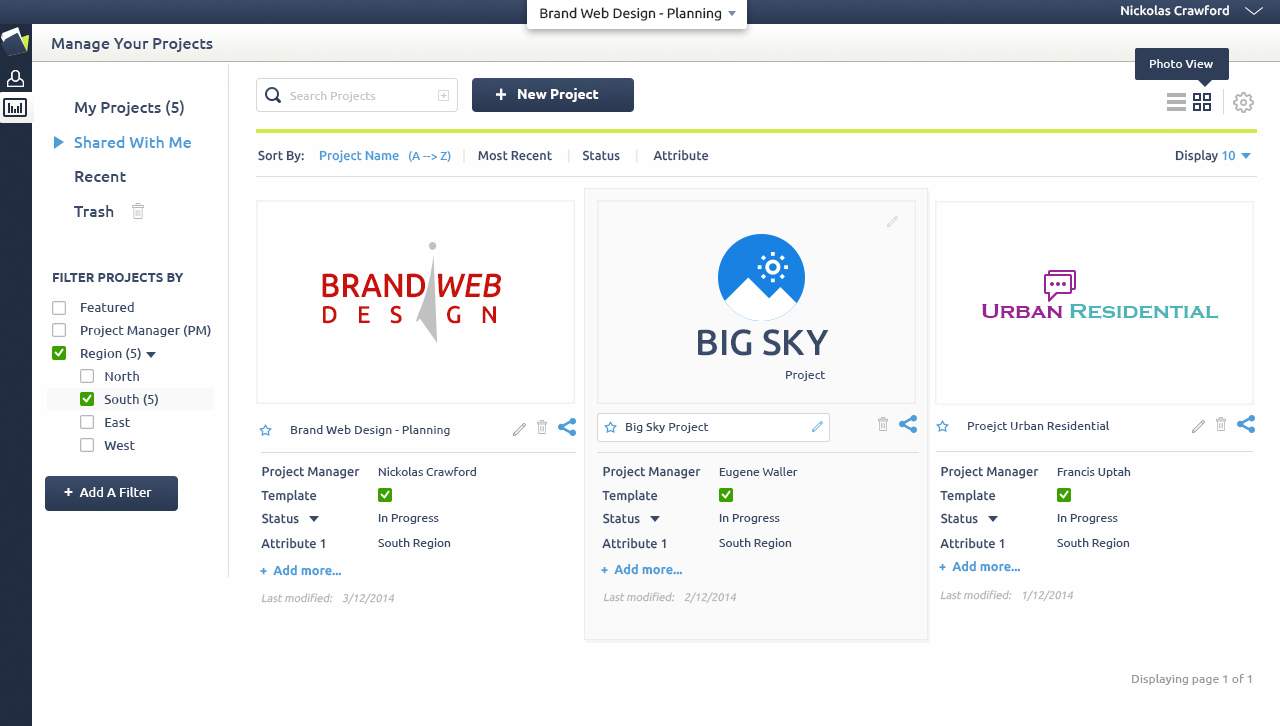Select Shared With Me in sidebar

[132, 143]
